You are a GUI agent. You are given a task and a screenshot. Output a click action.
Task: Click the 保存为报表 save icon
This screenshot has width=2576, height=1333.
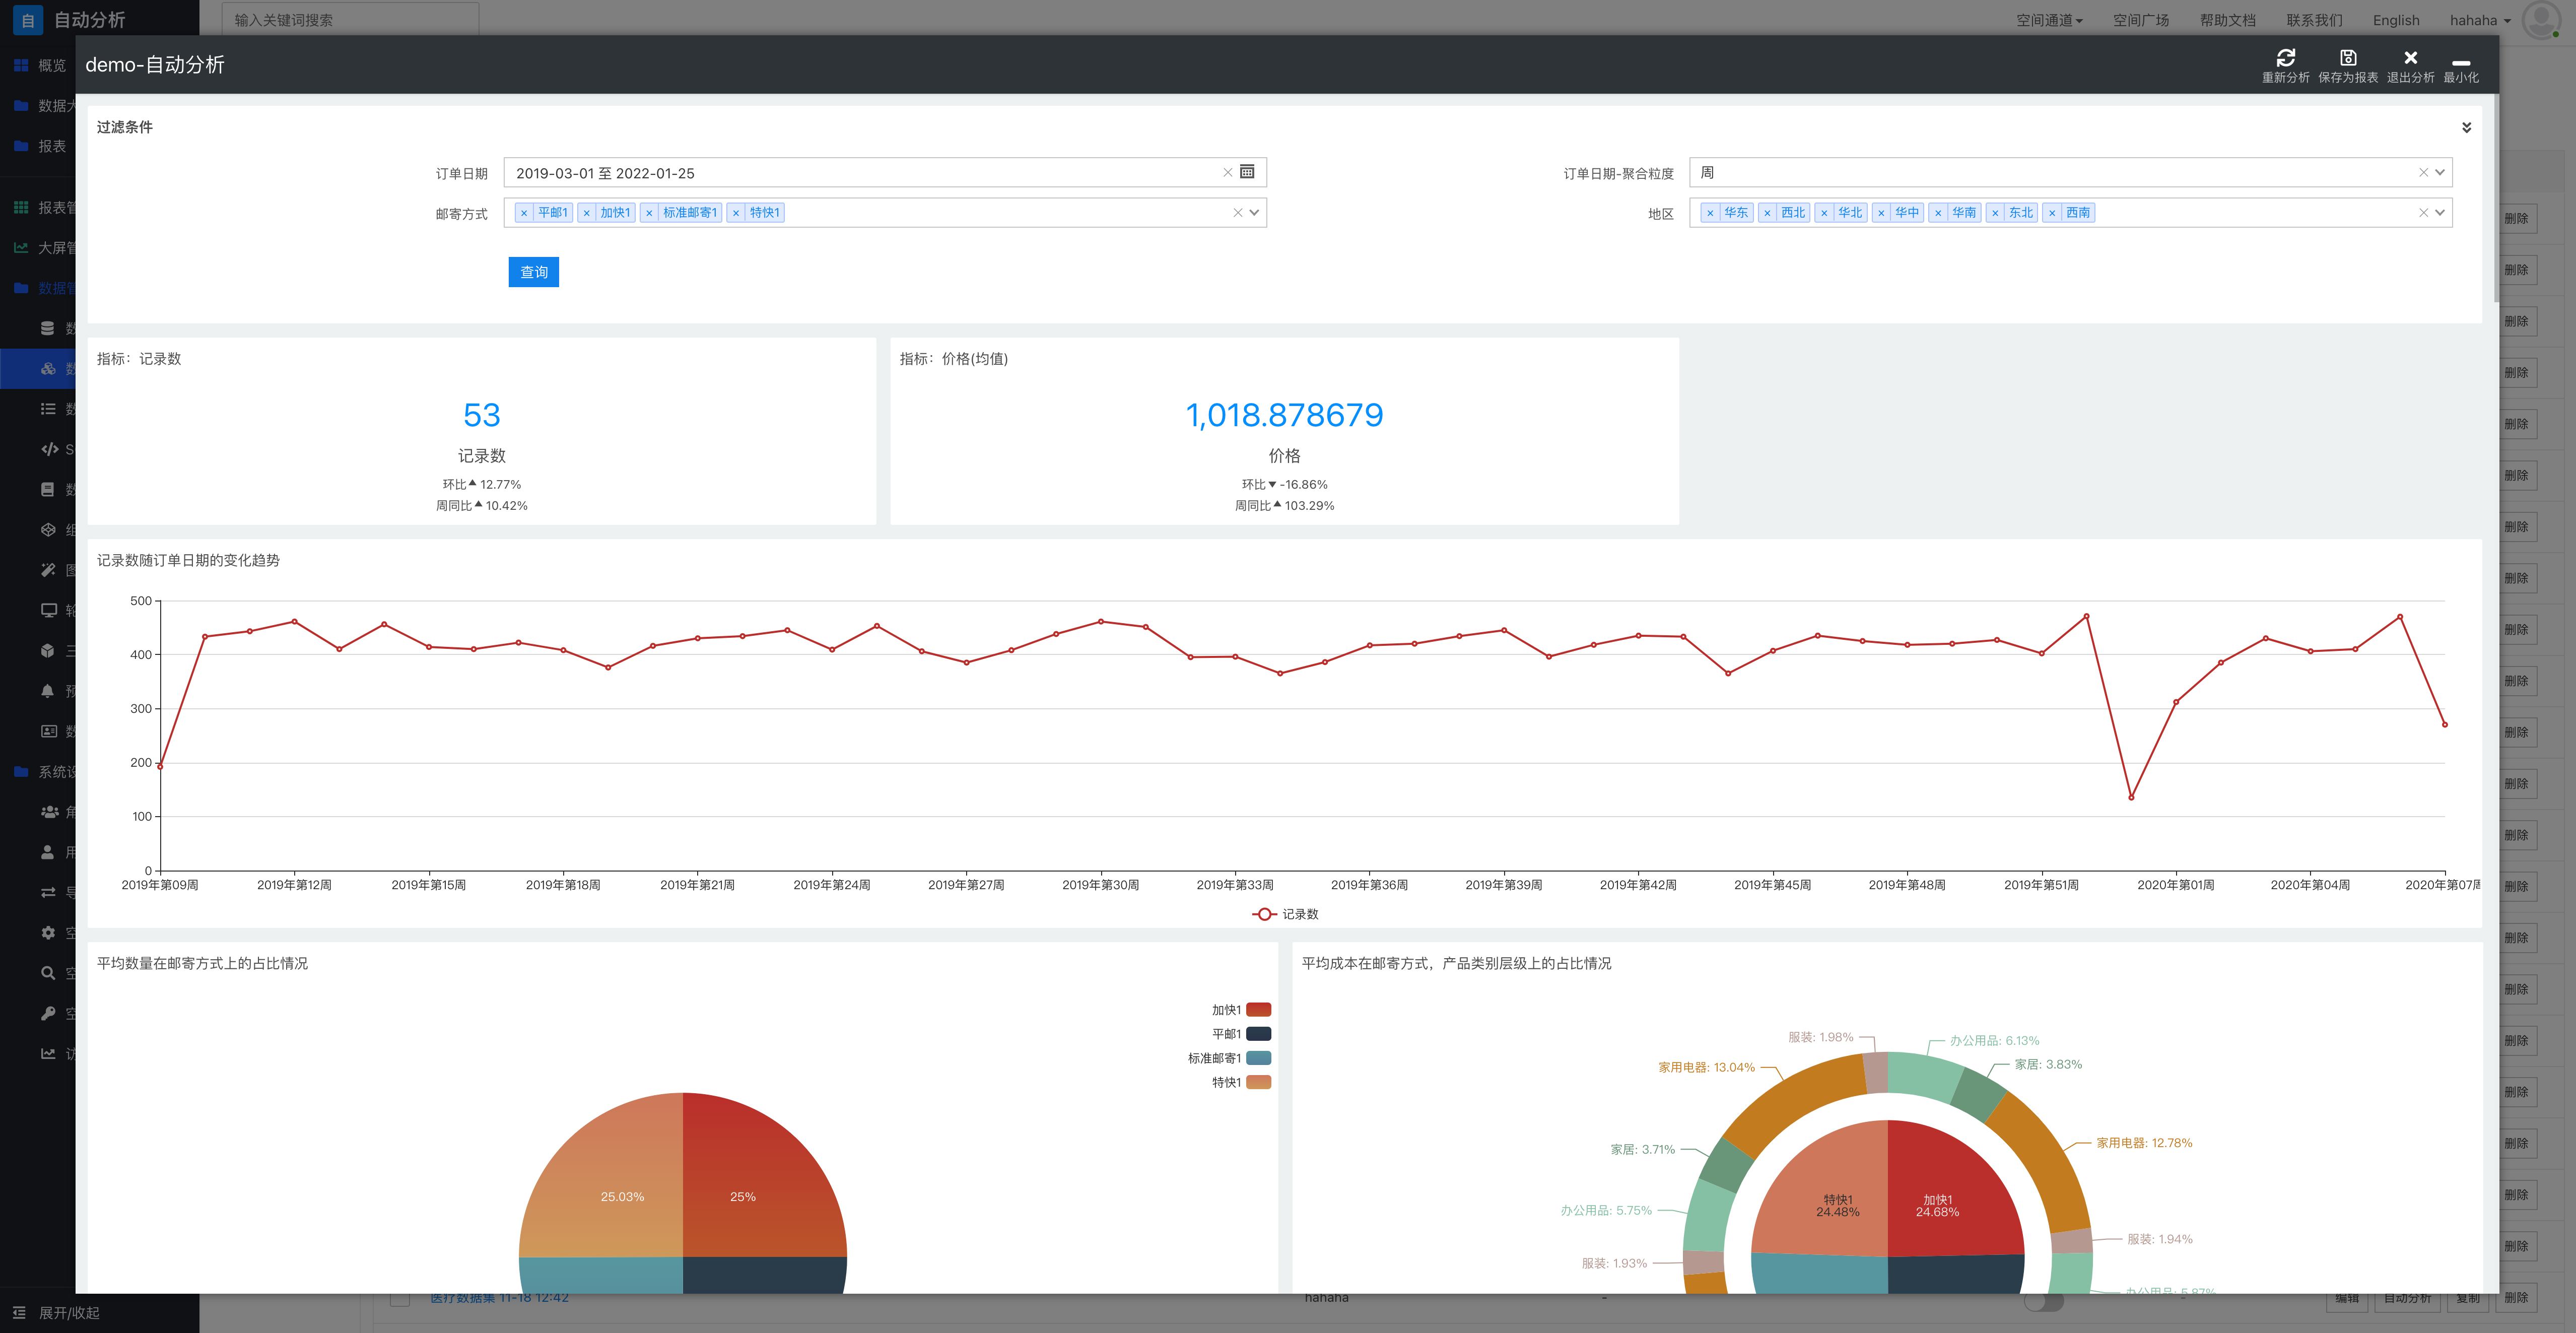(x=2348, y=58)
